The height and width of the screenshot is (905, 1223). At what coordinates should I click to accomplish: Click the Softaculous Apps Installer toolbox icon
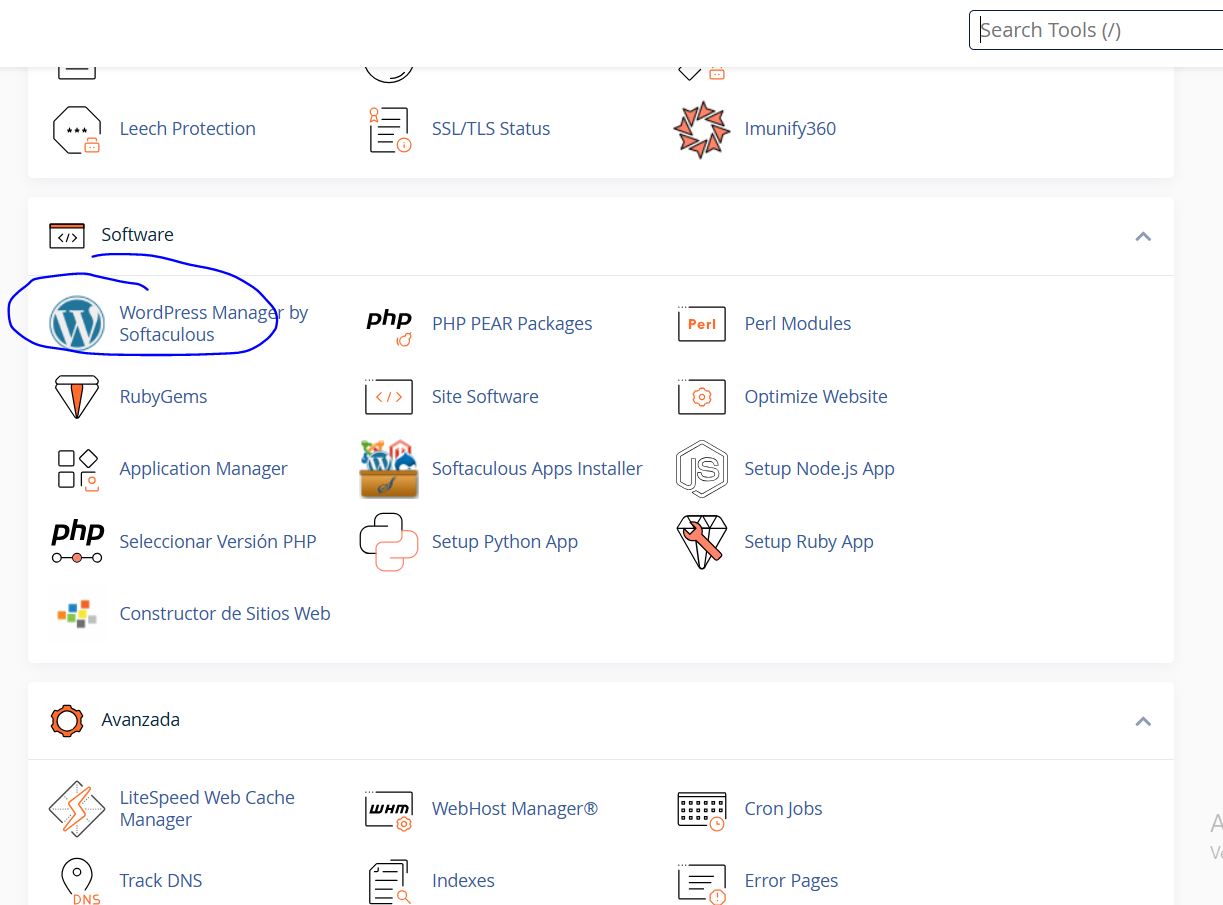click(389, 469)
